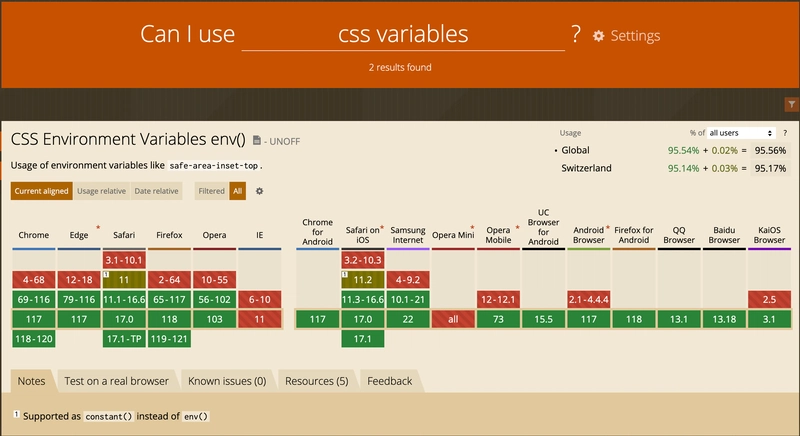800x436 pixels.
Task: Click KaiOS Browser 2.5 cell
Action: (x=769, y=299)
